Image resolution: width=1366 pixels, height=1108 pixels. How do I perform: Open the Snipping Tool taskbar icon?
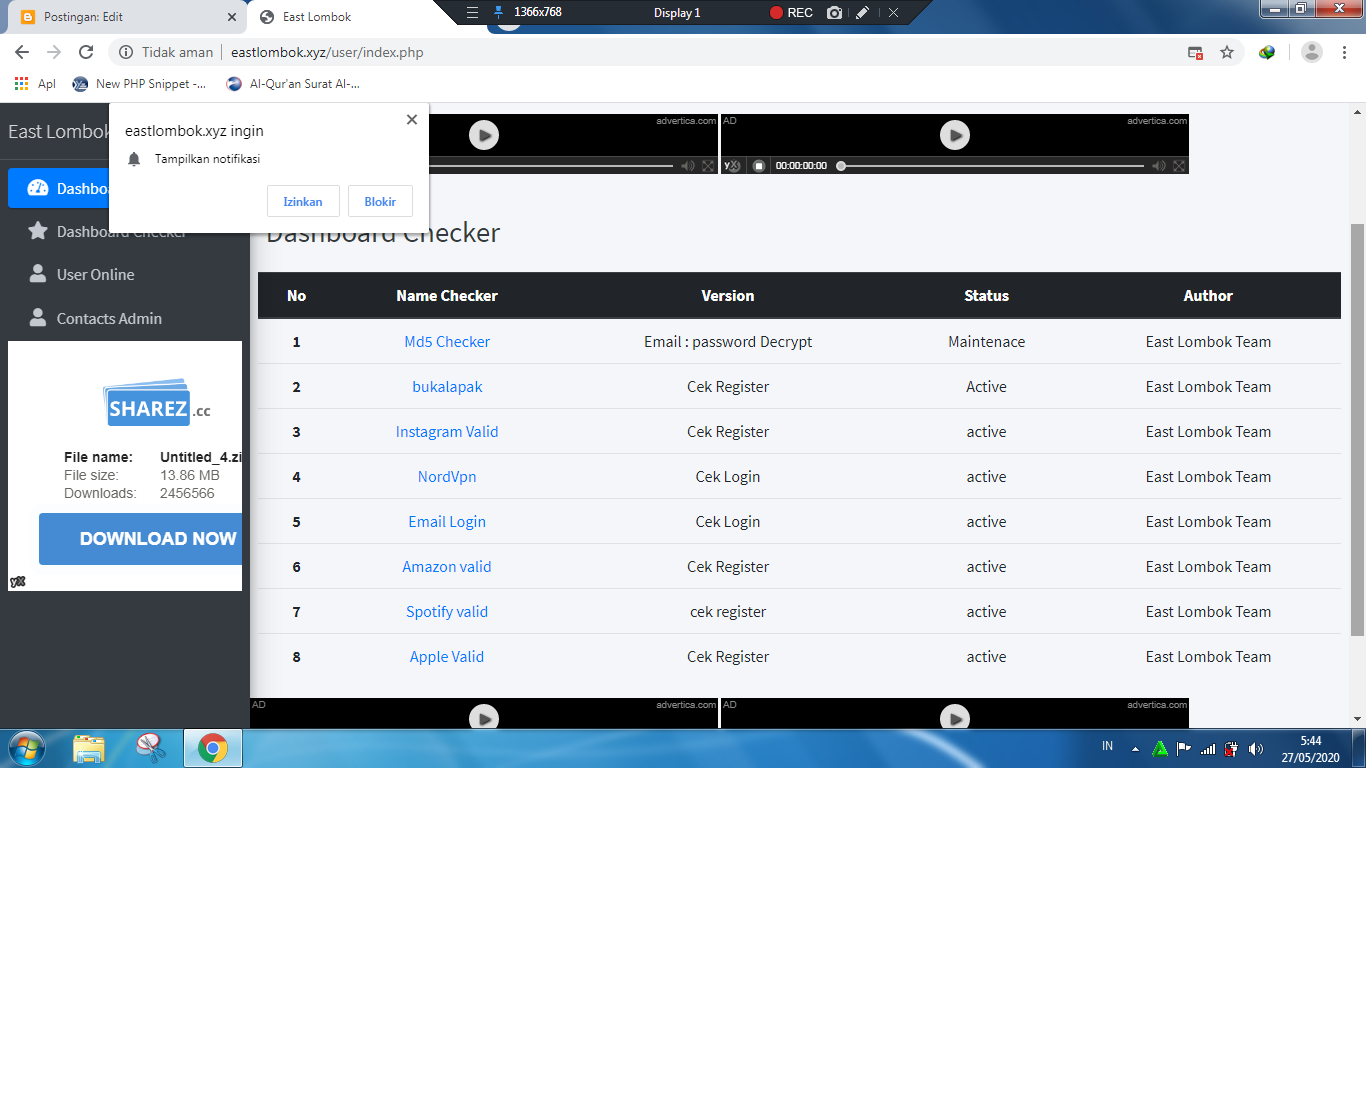click(151, 748)
